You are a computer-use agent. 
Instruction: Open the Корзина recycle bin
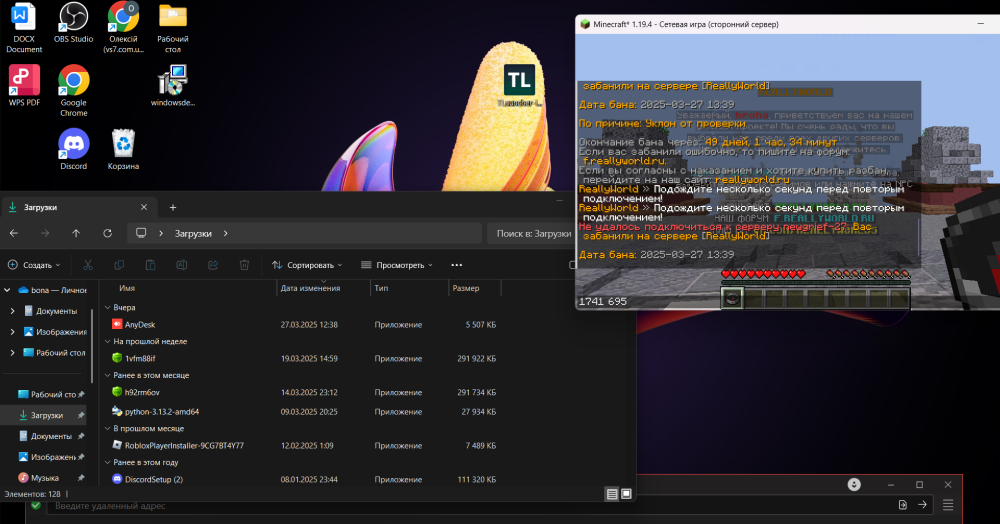point(123,150)
